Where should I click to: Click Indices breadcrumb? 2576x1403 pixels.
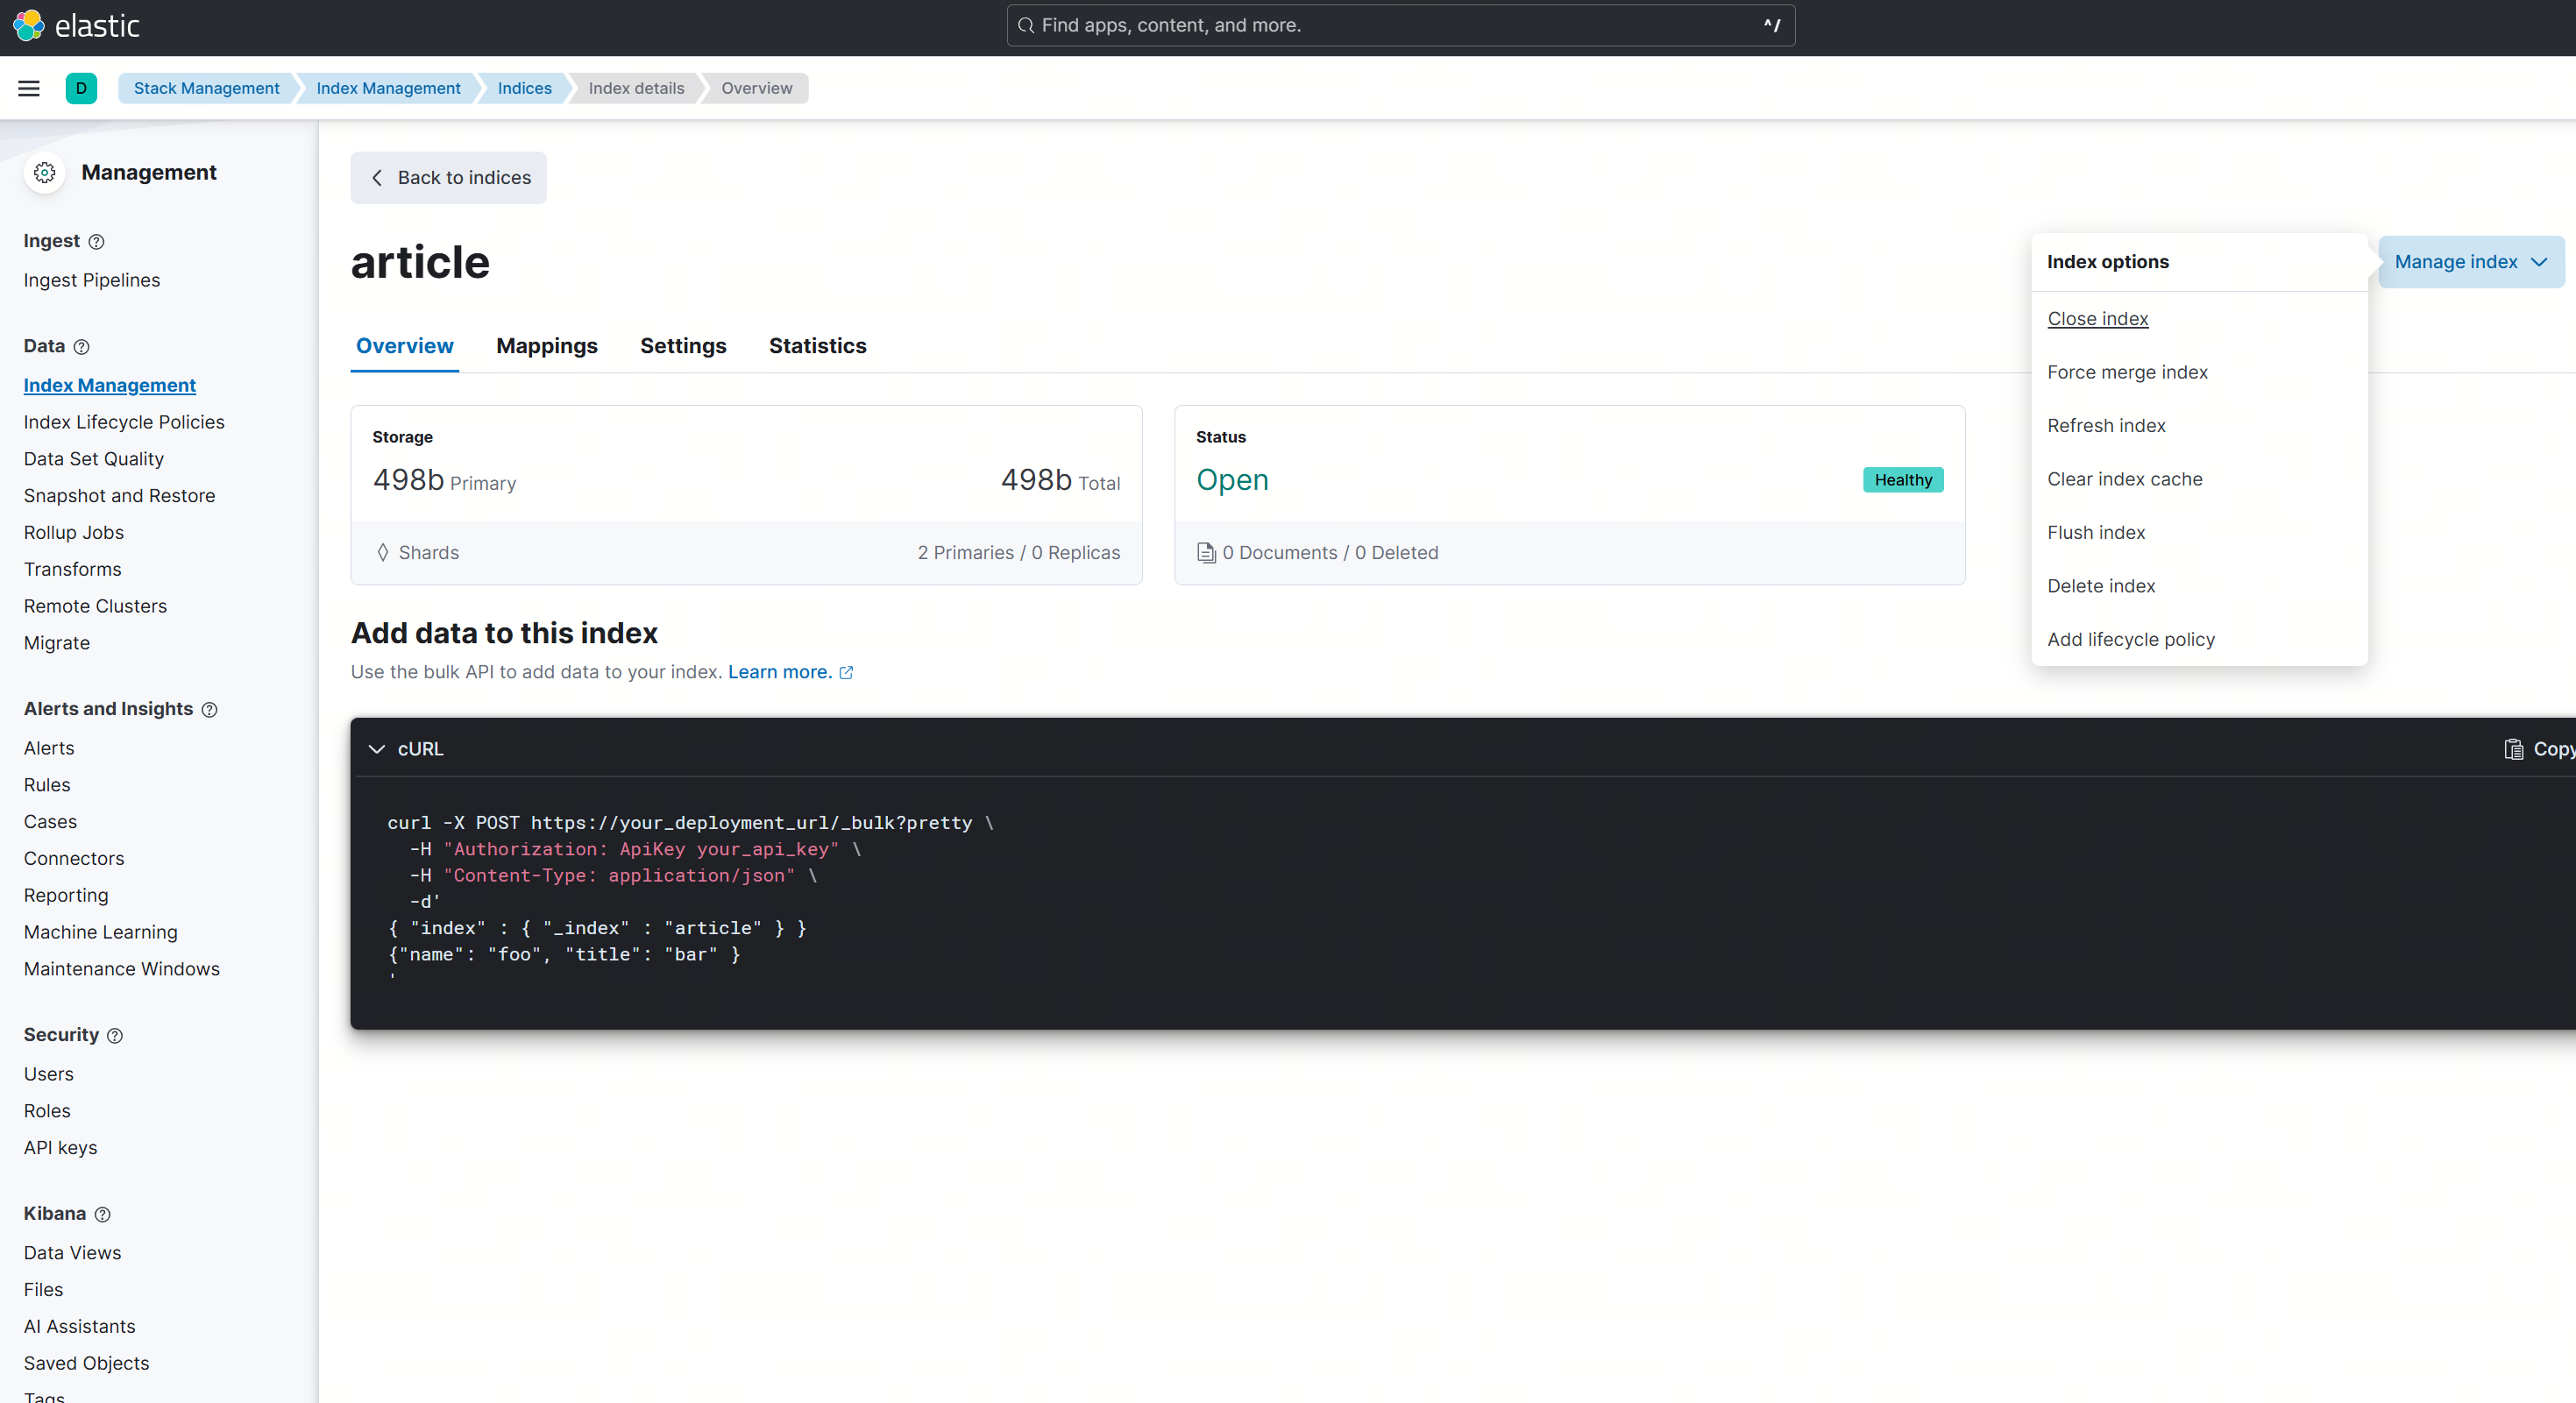click(x=524, y=88)
